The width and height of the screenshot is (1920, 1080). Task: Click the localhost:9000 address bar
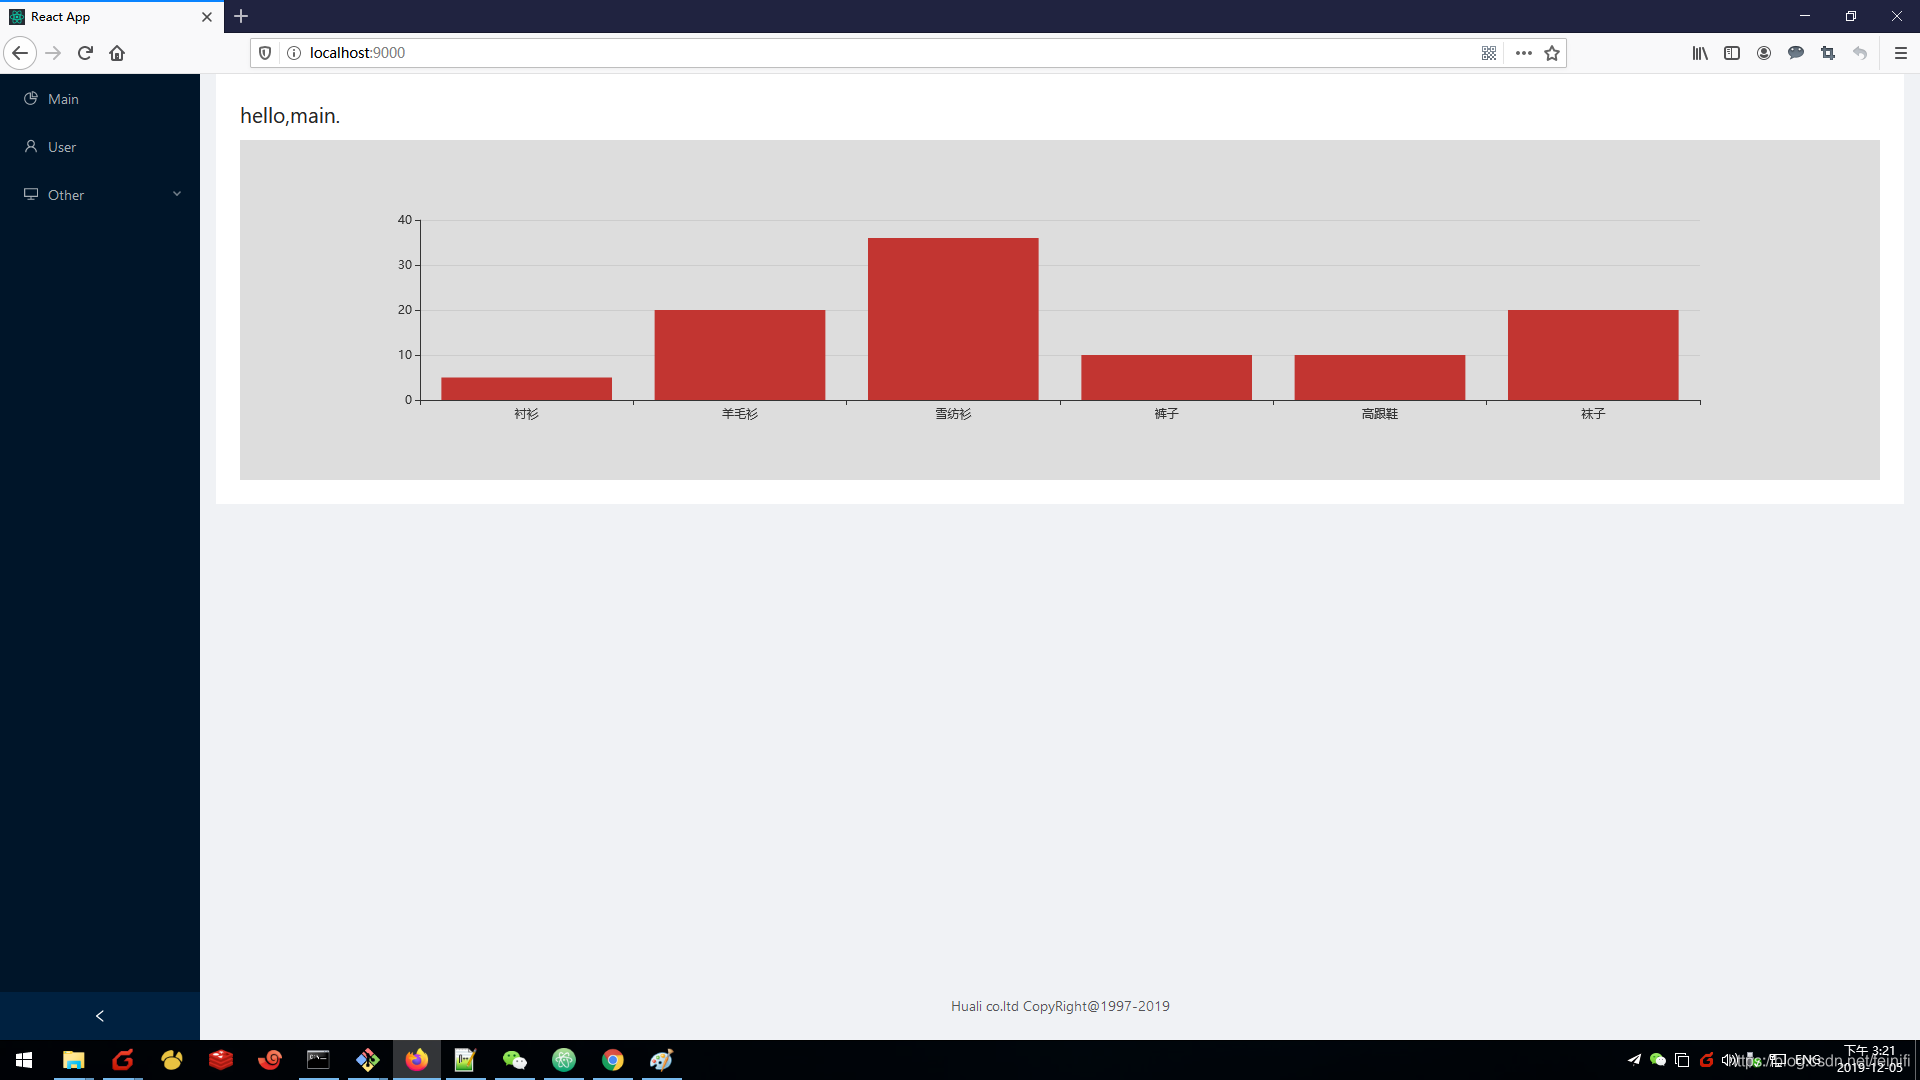355,51
